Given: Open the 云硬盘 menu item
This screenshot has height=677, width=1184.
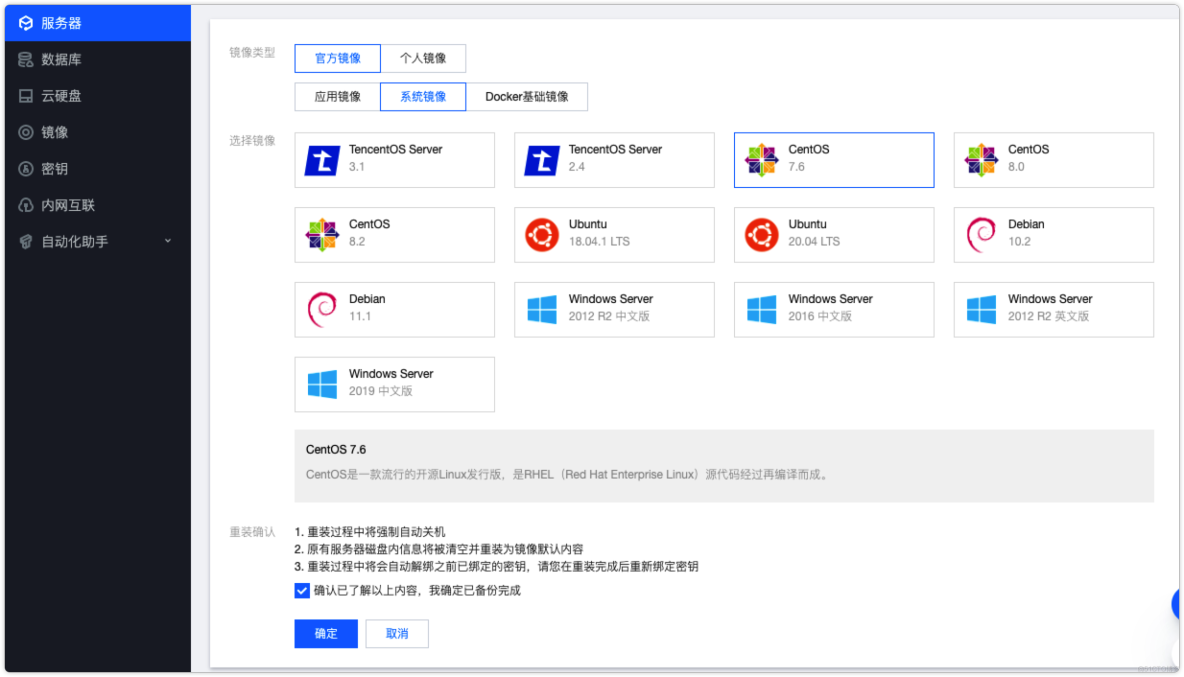Looking at the screenshot, I should click(97, 96).
